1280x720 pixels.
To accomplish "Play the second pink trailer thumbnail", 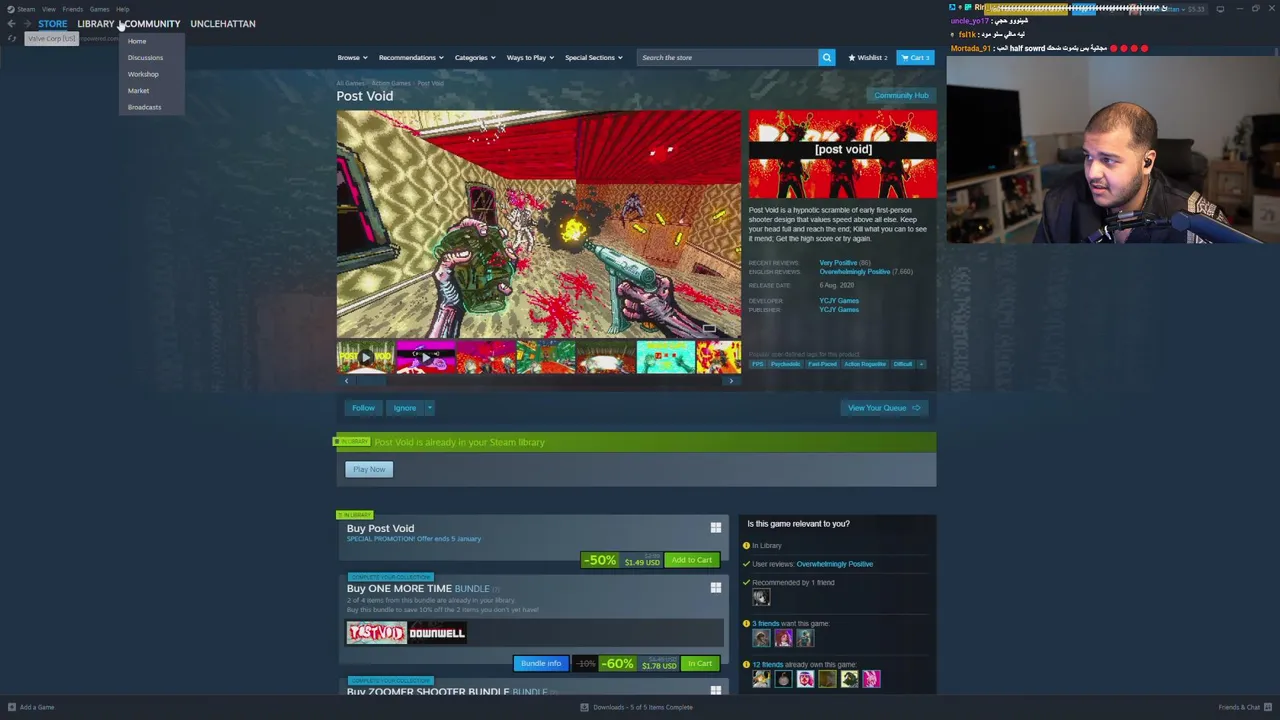I will pos(425,357).
